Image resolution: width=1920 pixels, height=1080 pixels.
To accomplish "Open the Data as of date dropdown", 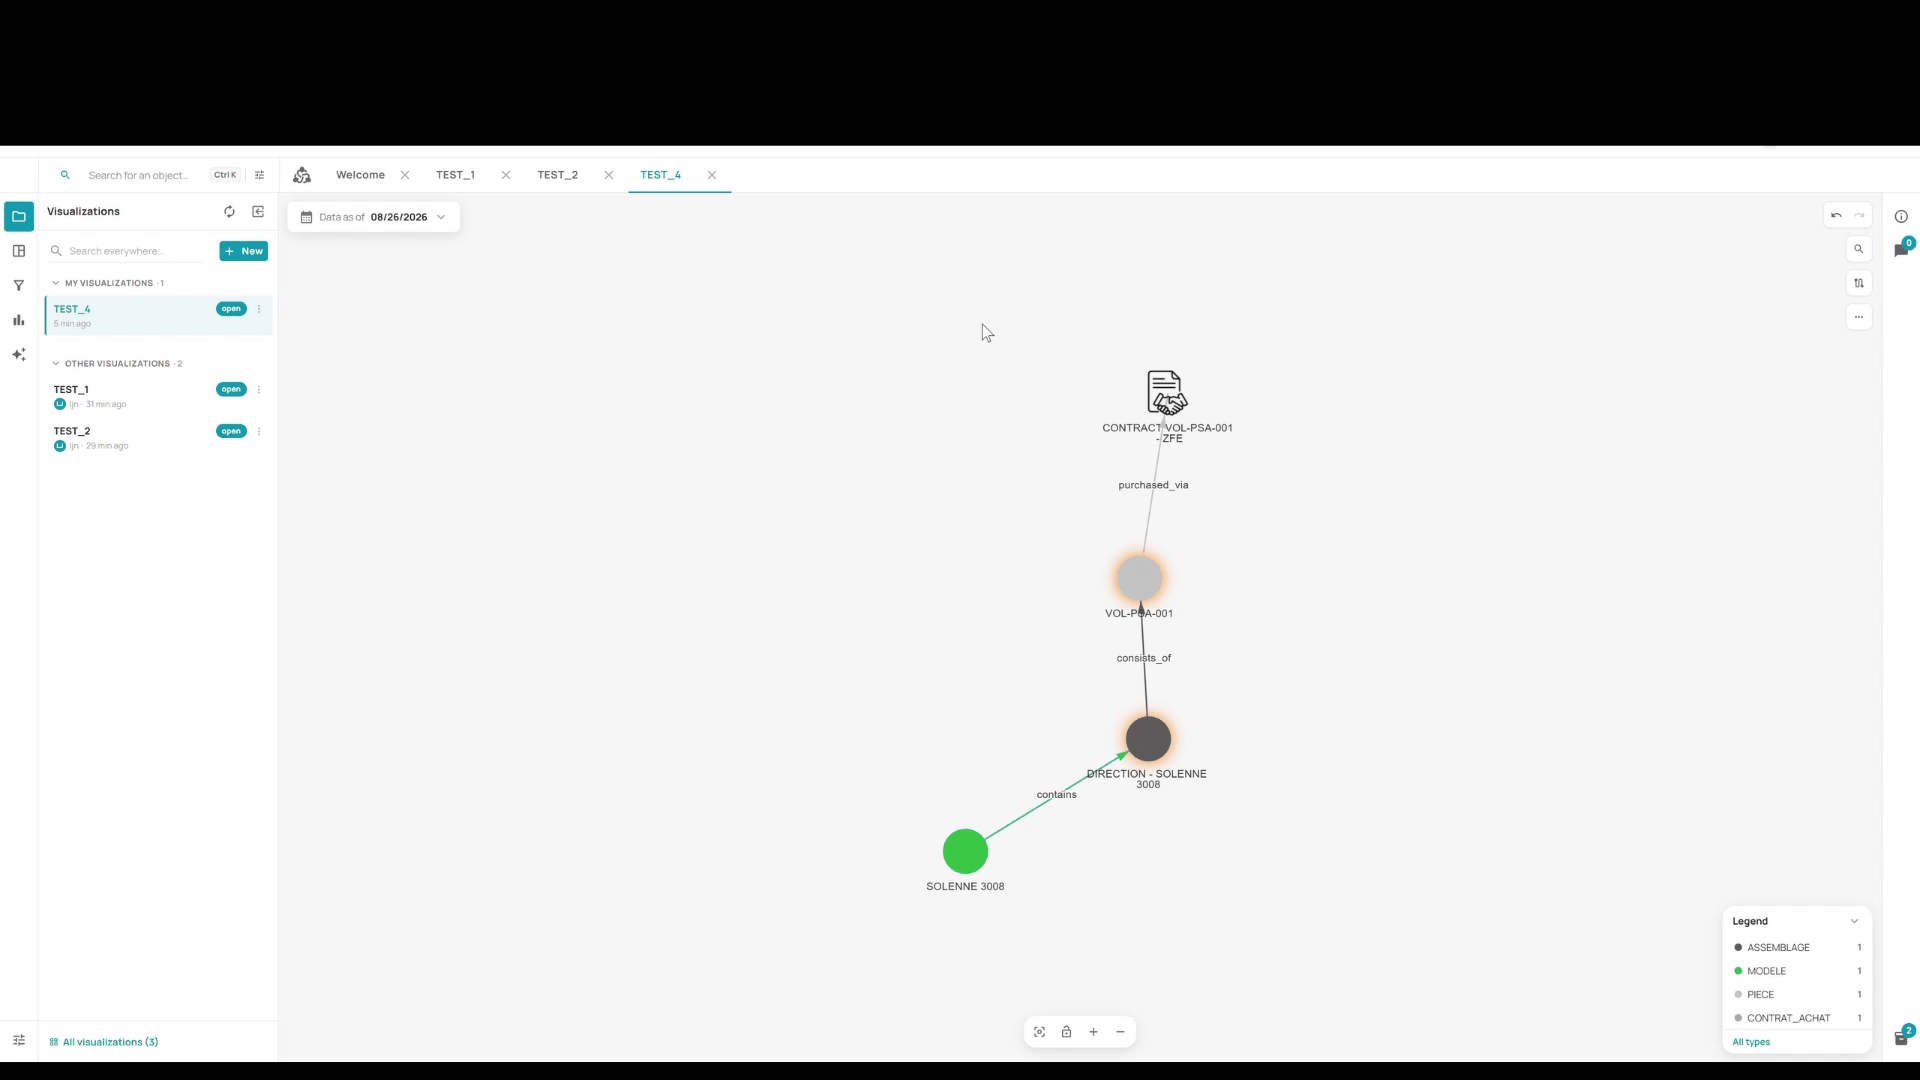I will pyautogui.click(x=374, y=217).
